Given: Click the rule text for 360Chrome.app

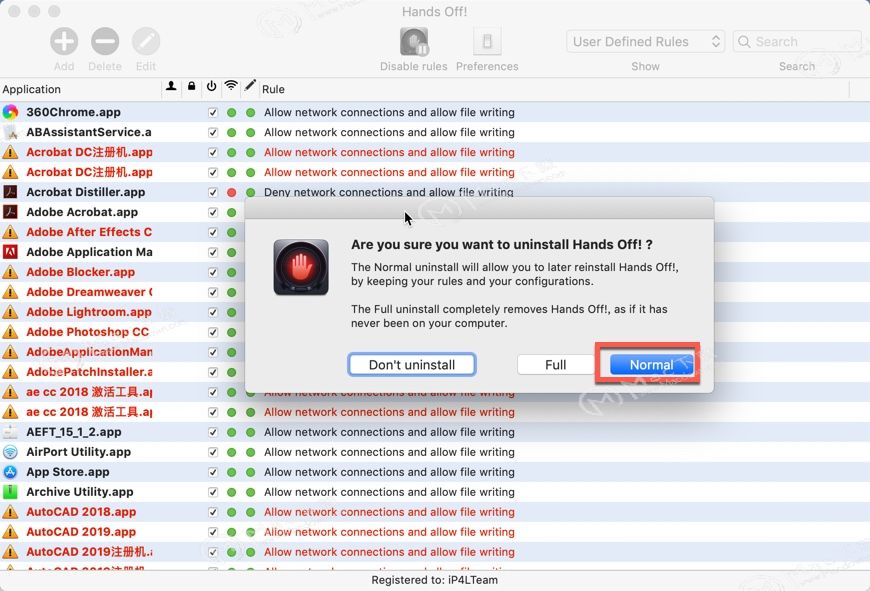Looking at the screenshot, I should (389, 112).
